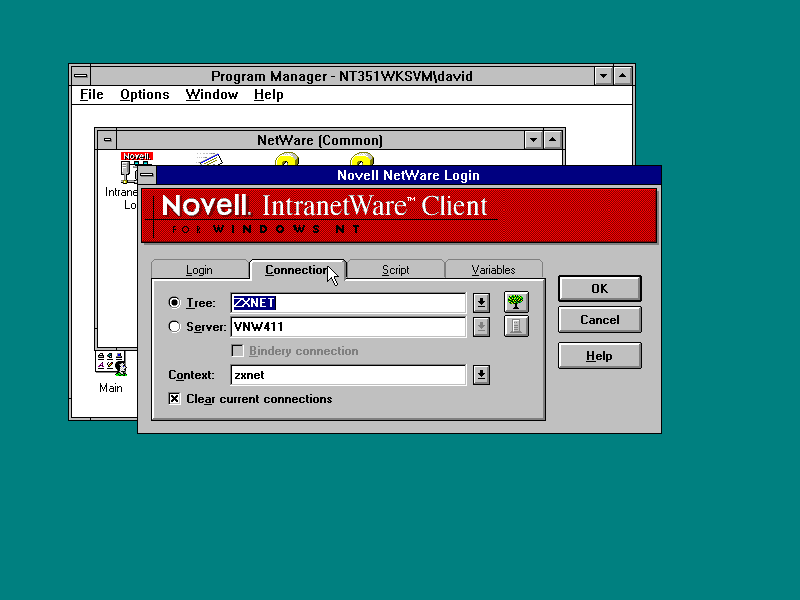Image resolution: width=800 pixels, height=600 pixels.
Task: Open the Novell NetWare Login control-menu box
Action: click(x=148, y=175)
